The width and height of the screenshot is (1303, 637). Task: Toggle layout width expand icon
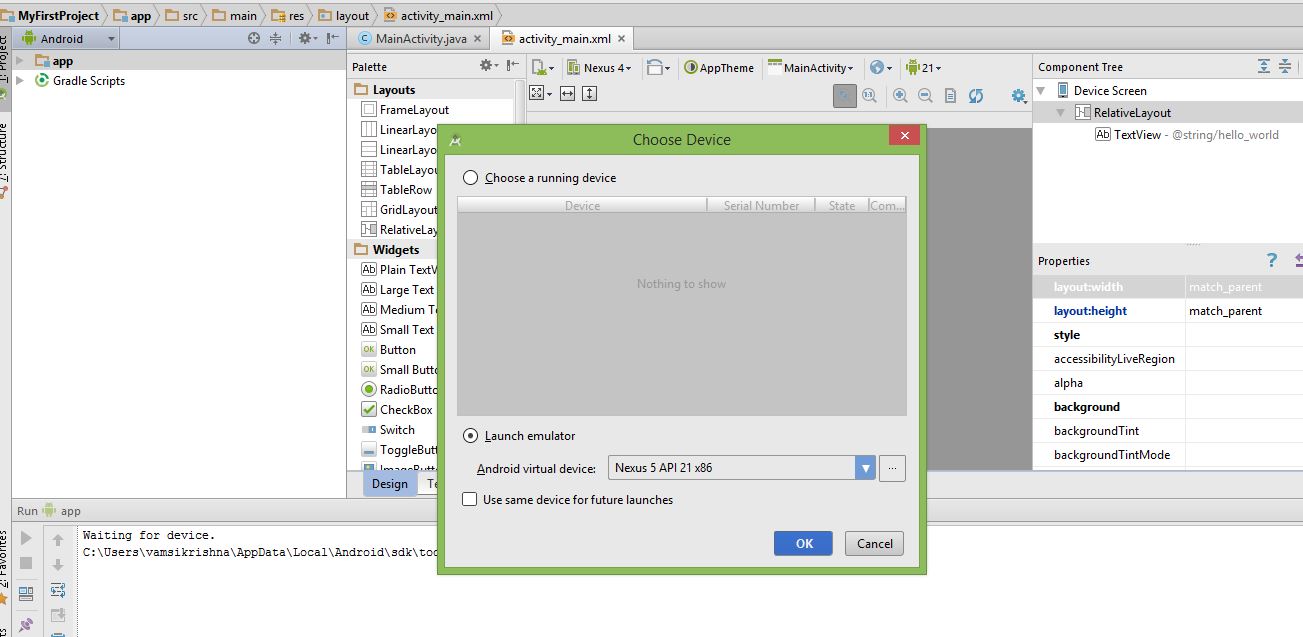click(568, 93)
